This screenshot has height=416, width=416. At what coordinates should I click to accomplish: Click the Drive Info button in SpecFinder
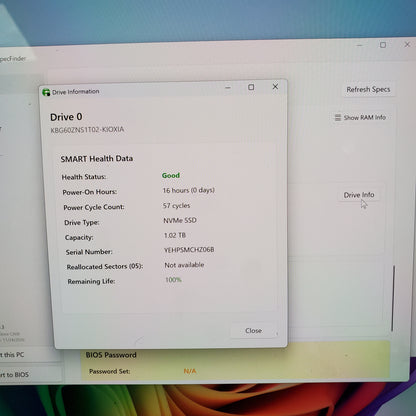pyautogui.click(x=359, y=195)
